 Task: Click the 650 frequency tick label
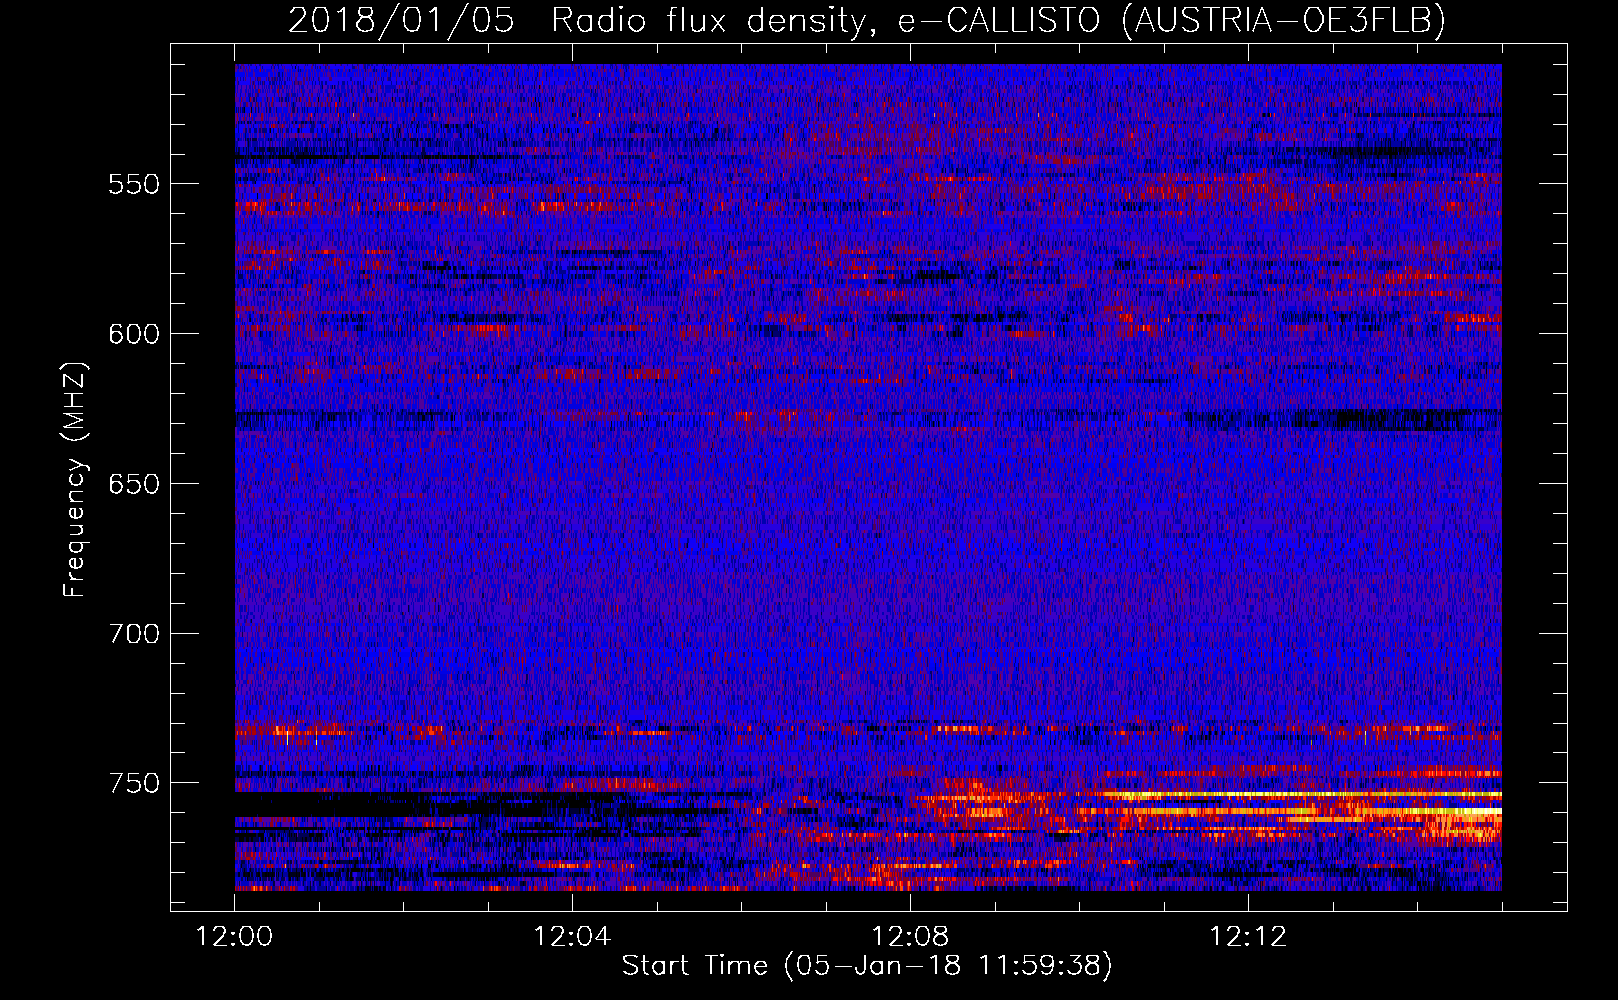pyautogui.click(x=134, y=484)
